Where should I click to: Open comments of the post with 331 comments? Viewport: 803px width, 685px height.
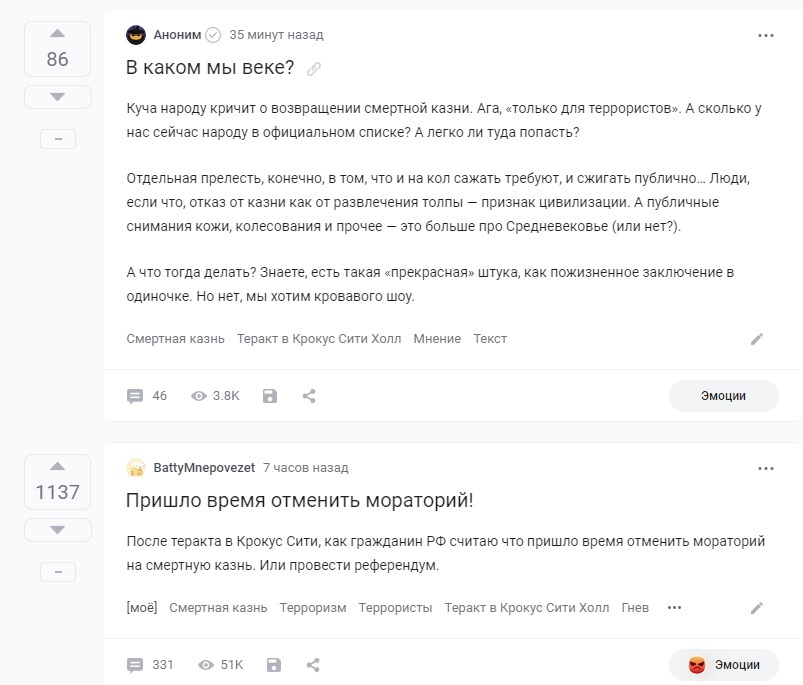pyautogui.click(x=150, y=665)
